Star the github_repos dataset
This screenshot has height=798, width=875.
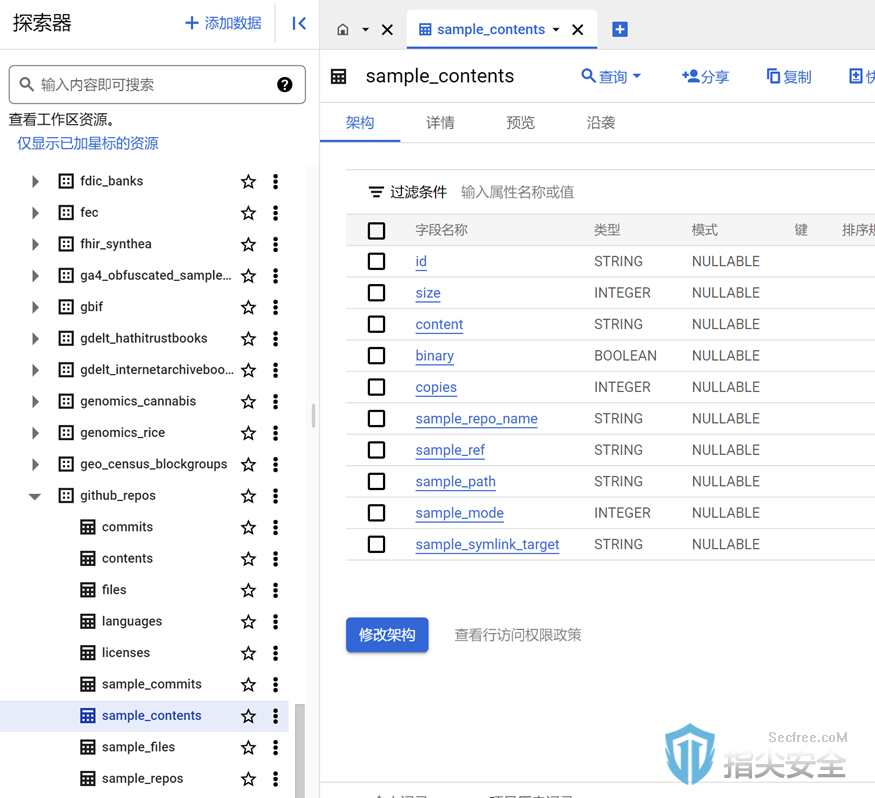click(248, 496)
